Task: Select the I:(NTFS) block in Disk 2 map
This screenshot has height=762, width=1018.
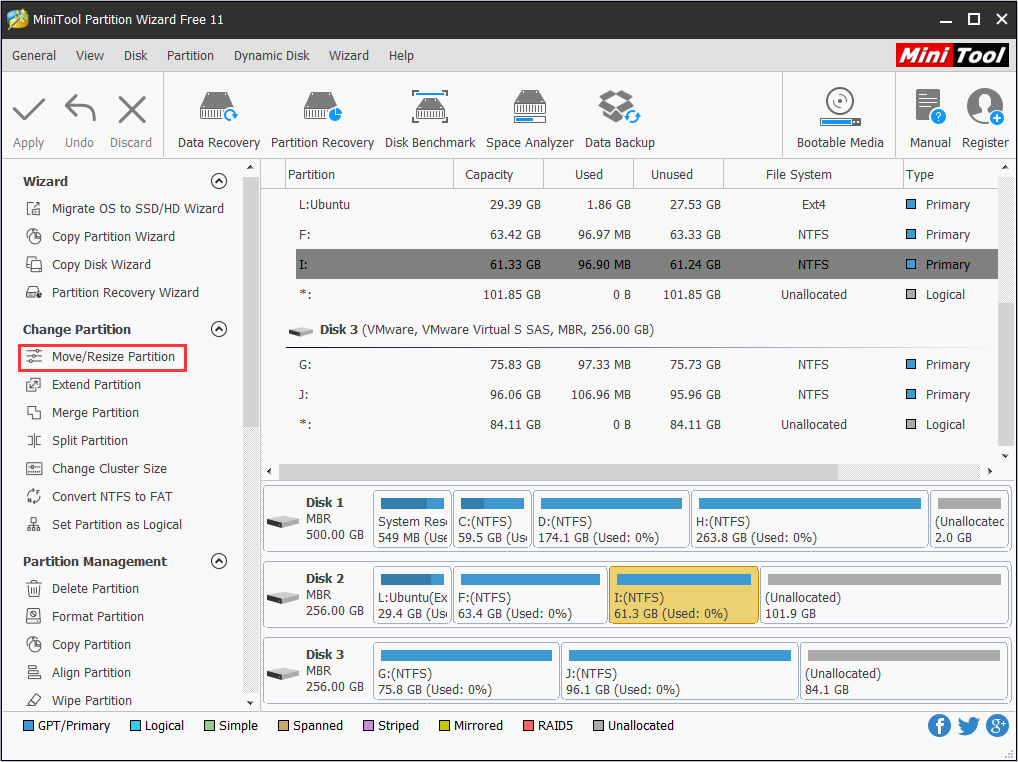Action: point(684,595)
